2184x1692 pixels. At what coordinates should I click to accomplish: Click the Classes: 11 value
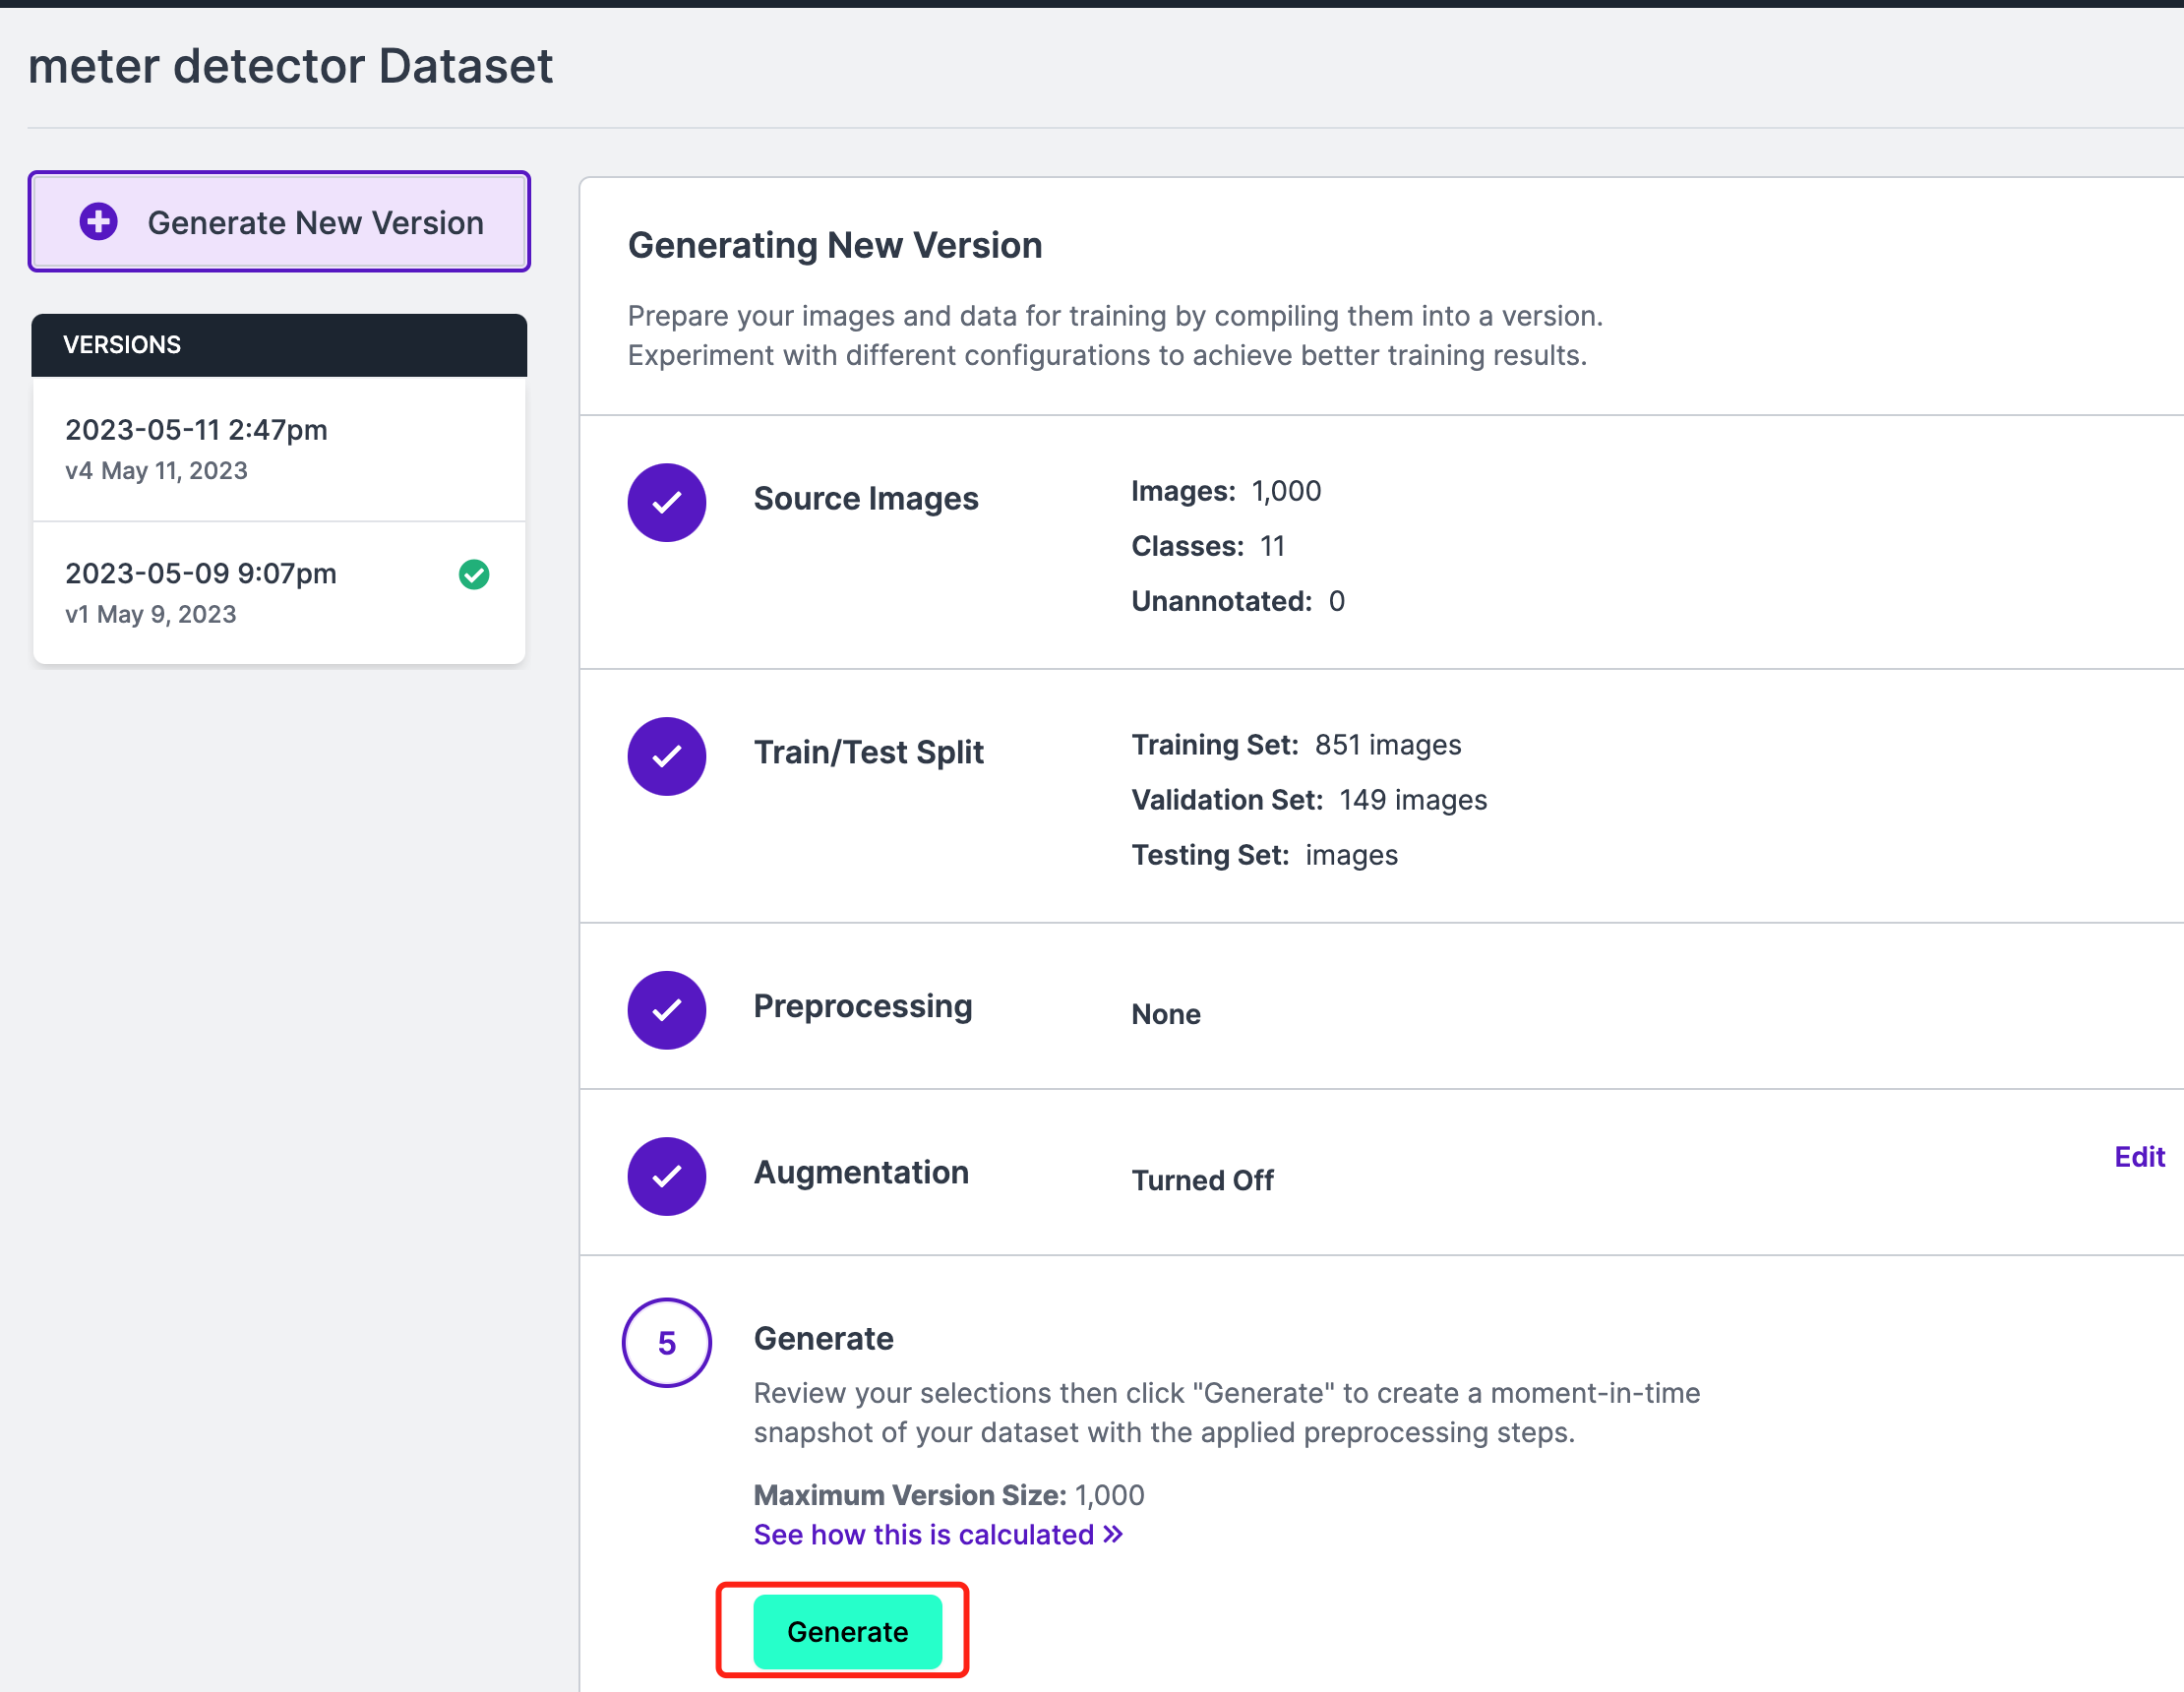1208,546
